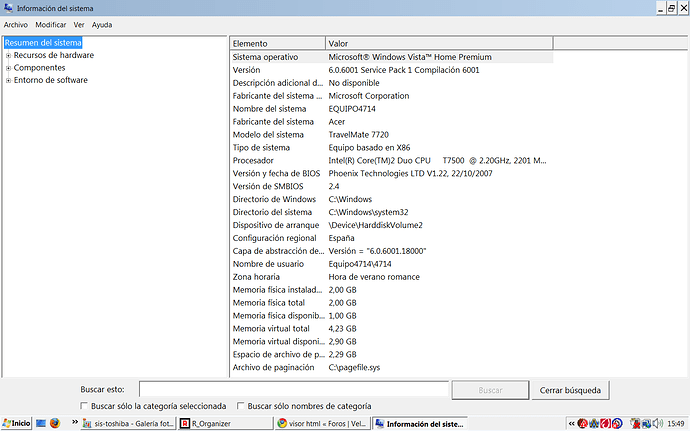Open the Ayuda menu
The width and height of the screenshot is (690, 431).
point(102,25)
